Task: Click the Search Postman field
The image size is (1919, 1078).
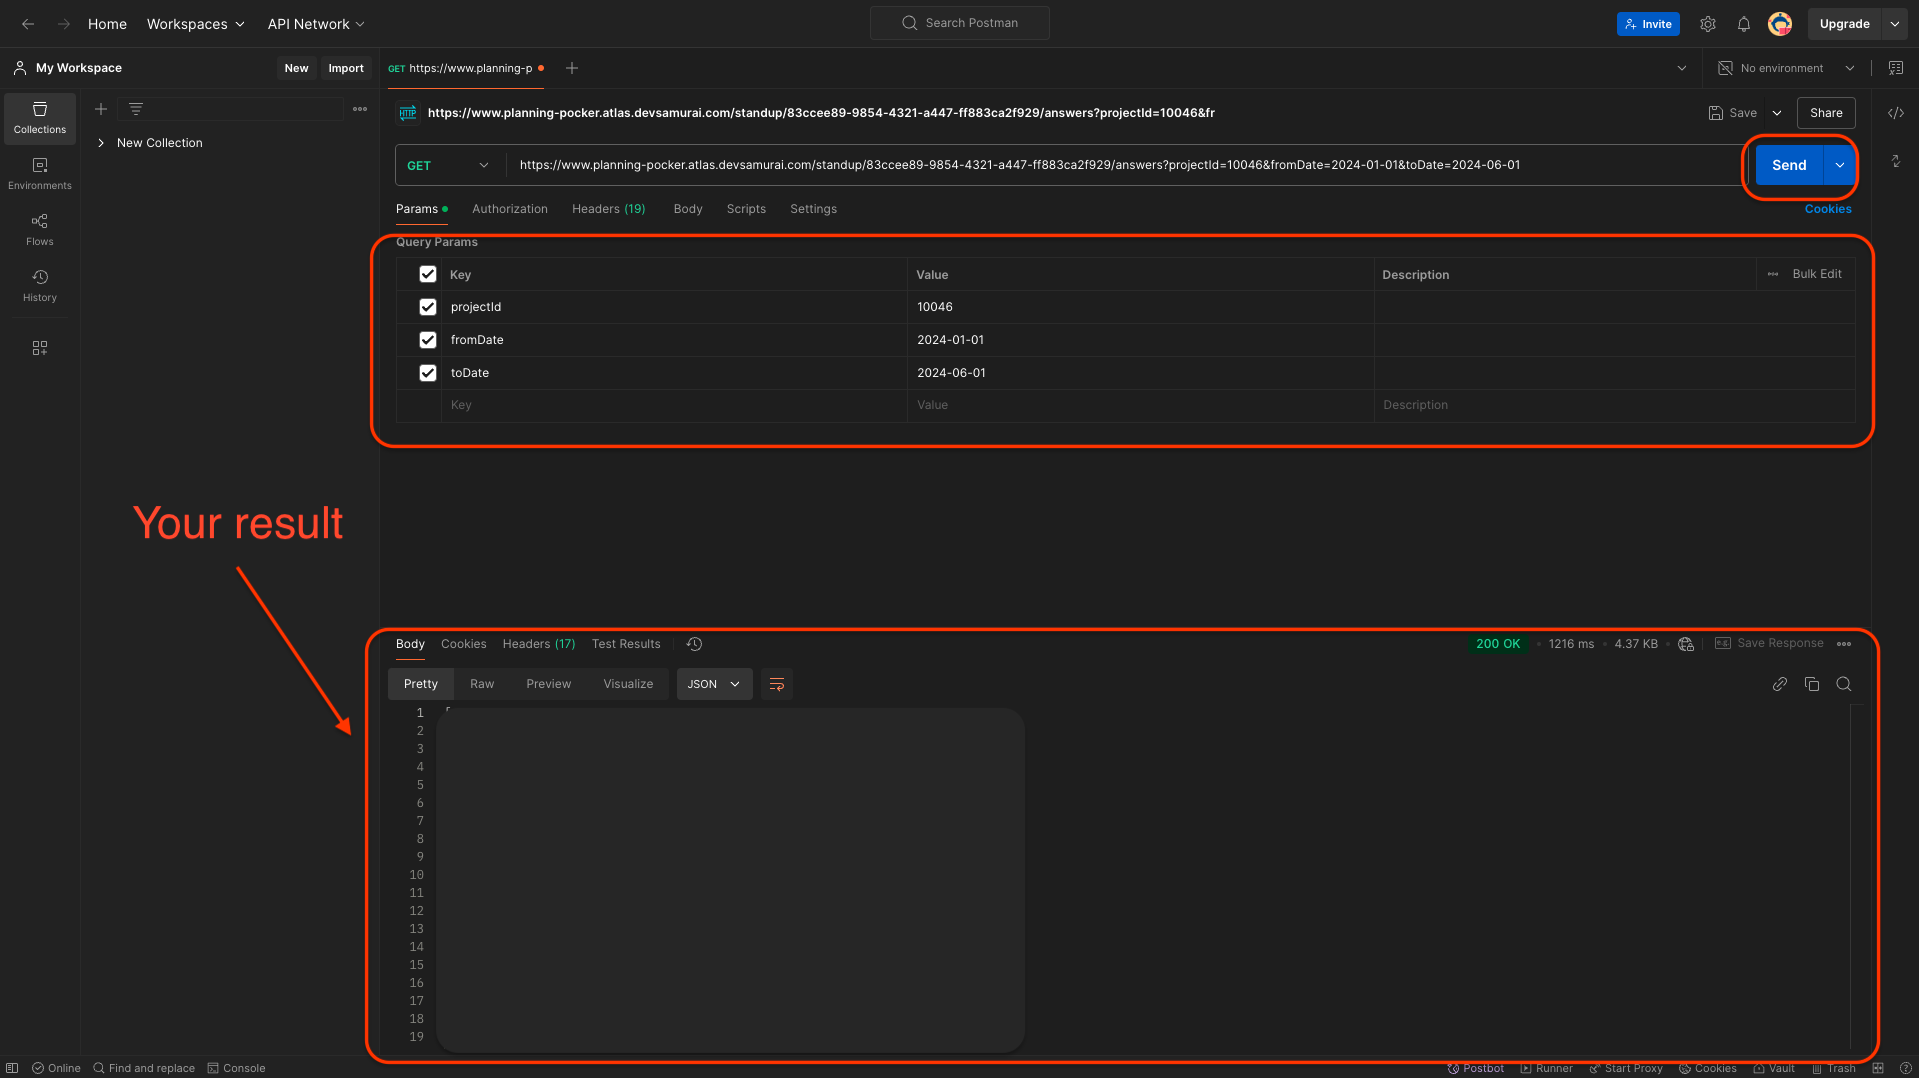Action: 960,23
